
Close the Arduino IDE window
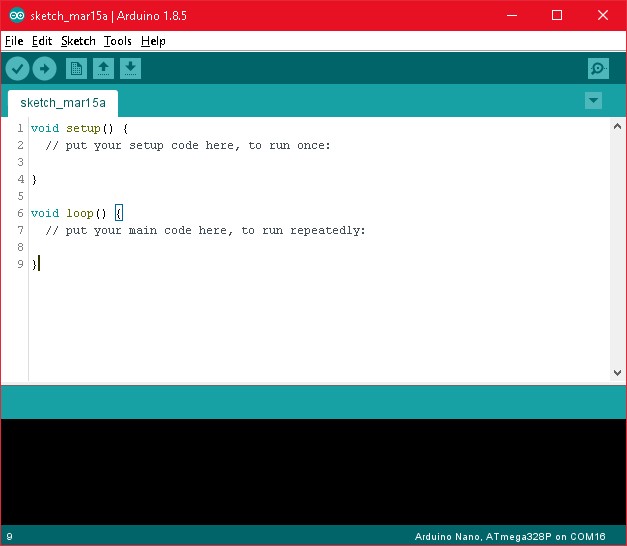(x=603, y=16)
